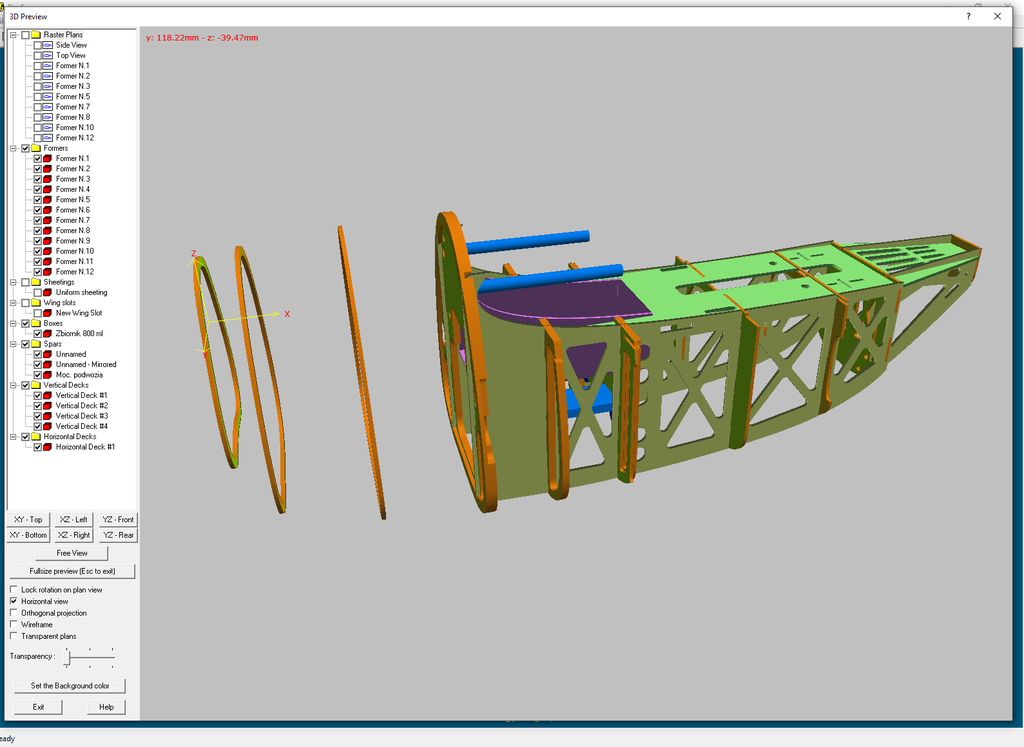Collapse the Formers tree branch
This screenshot has height=747, width=1024.
(x=13, y=147)
